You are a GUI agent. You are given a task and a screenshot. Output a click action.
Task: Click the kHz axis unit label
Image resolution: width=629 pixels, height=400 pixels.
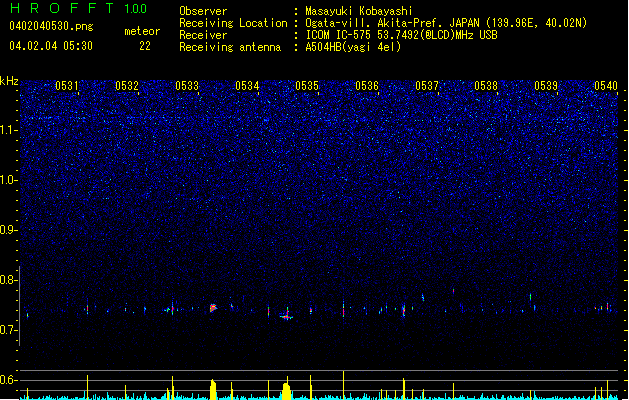click(9, 81)
